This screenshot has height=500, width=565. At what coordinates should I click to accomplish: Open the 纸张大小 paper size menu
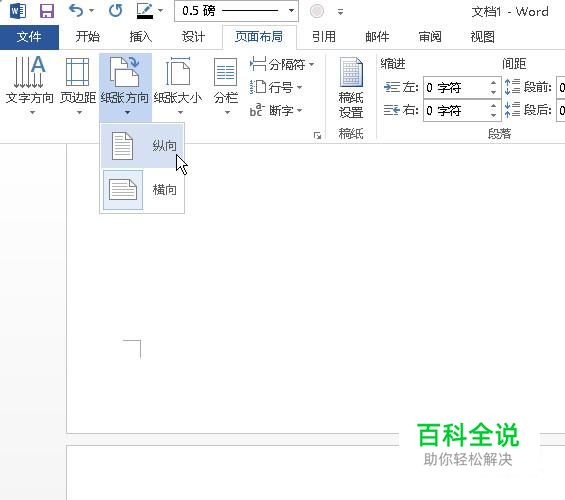pos(178,86)
